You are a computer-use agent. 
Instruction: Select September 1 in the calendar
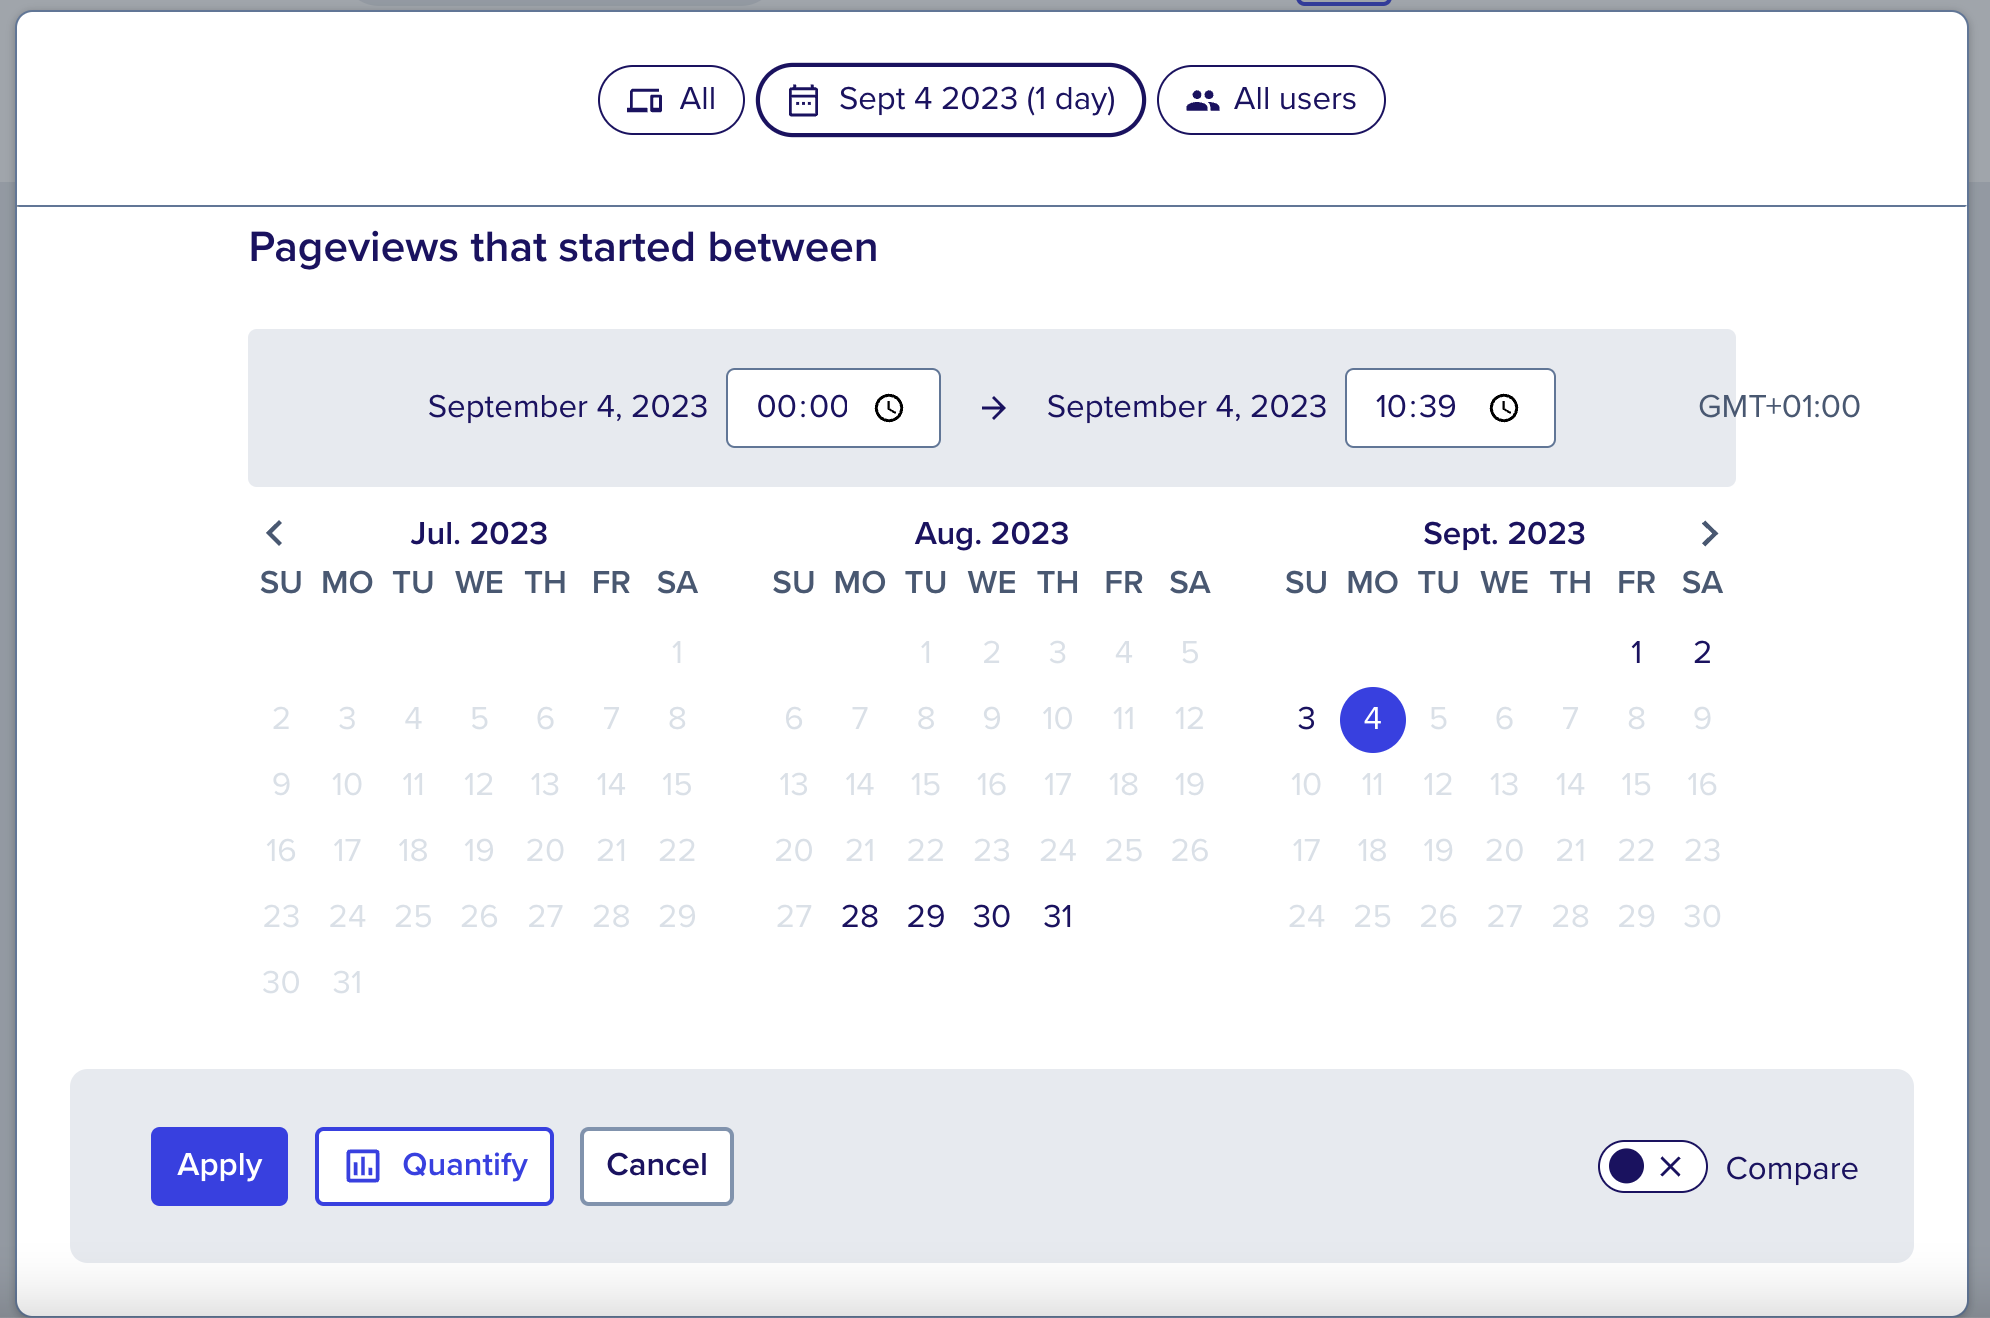(x=1636, y=653)
